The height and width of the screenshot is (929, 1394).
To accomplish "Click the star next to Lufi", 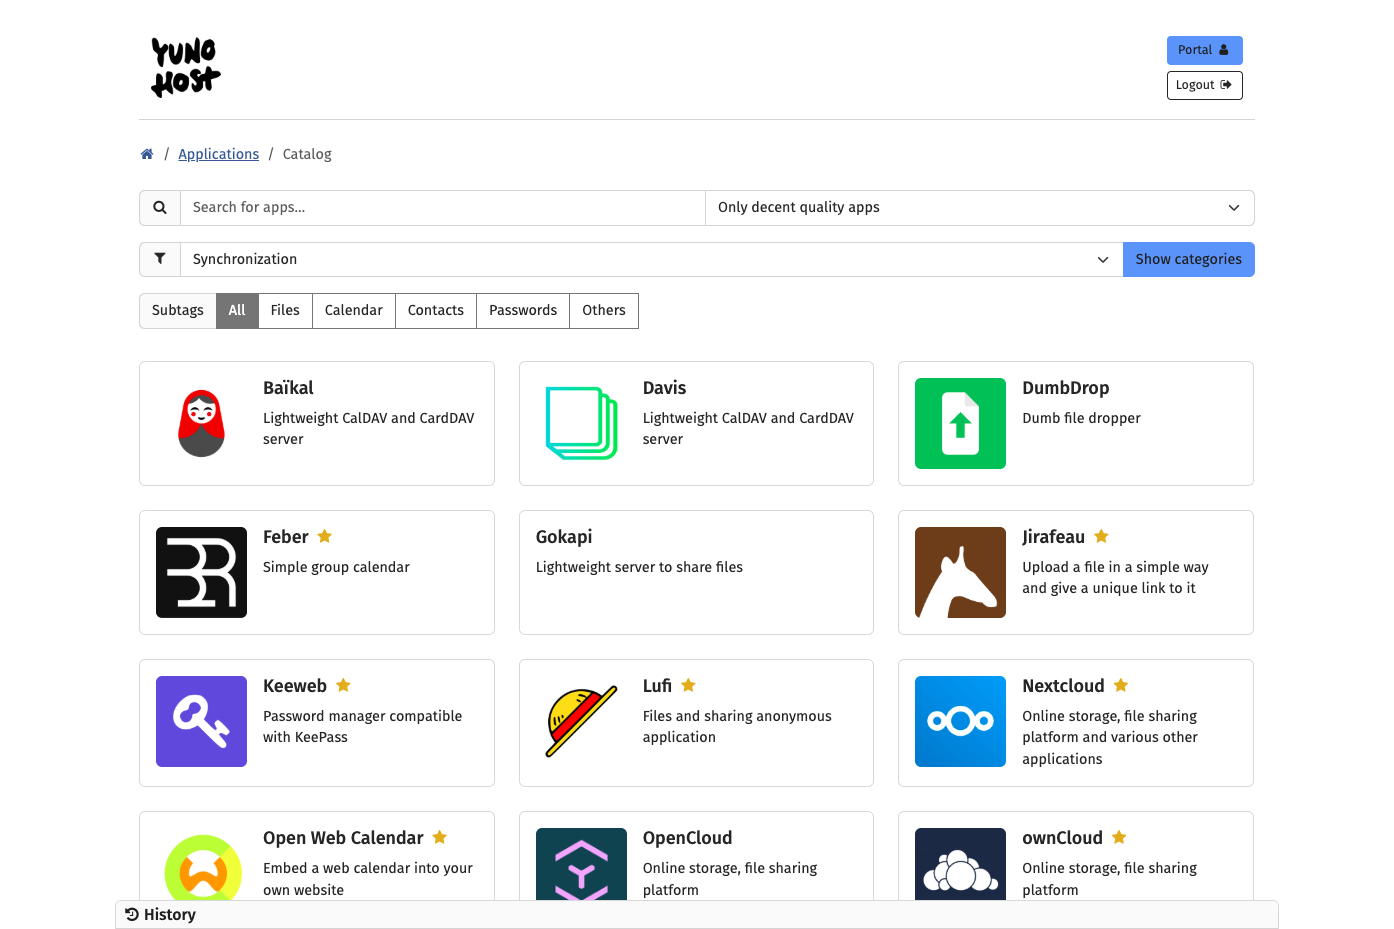I will pyautogui.click(x=688, y=685).
